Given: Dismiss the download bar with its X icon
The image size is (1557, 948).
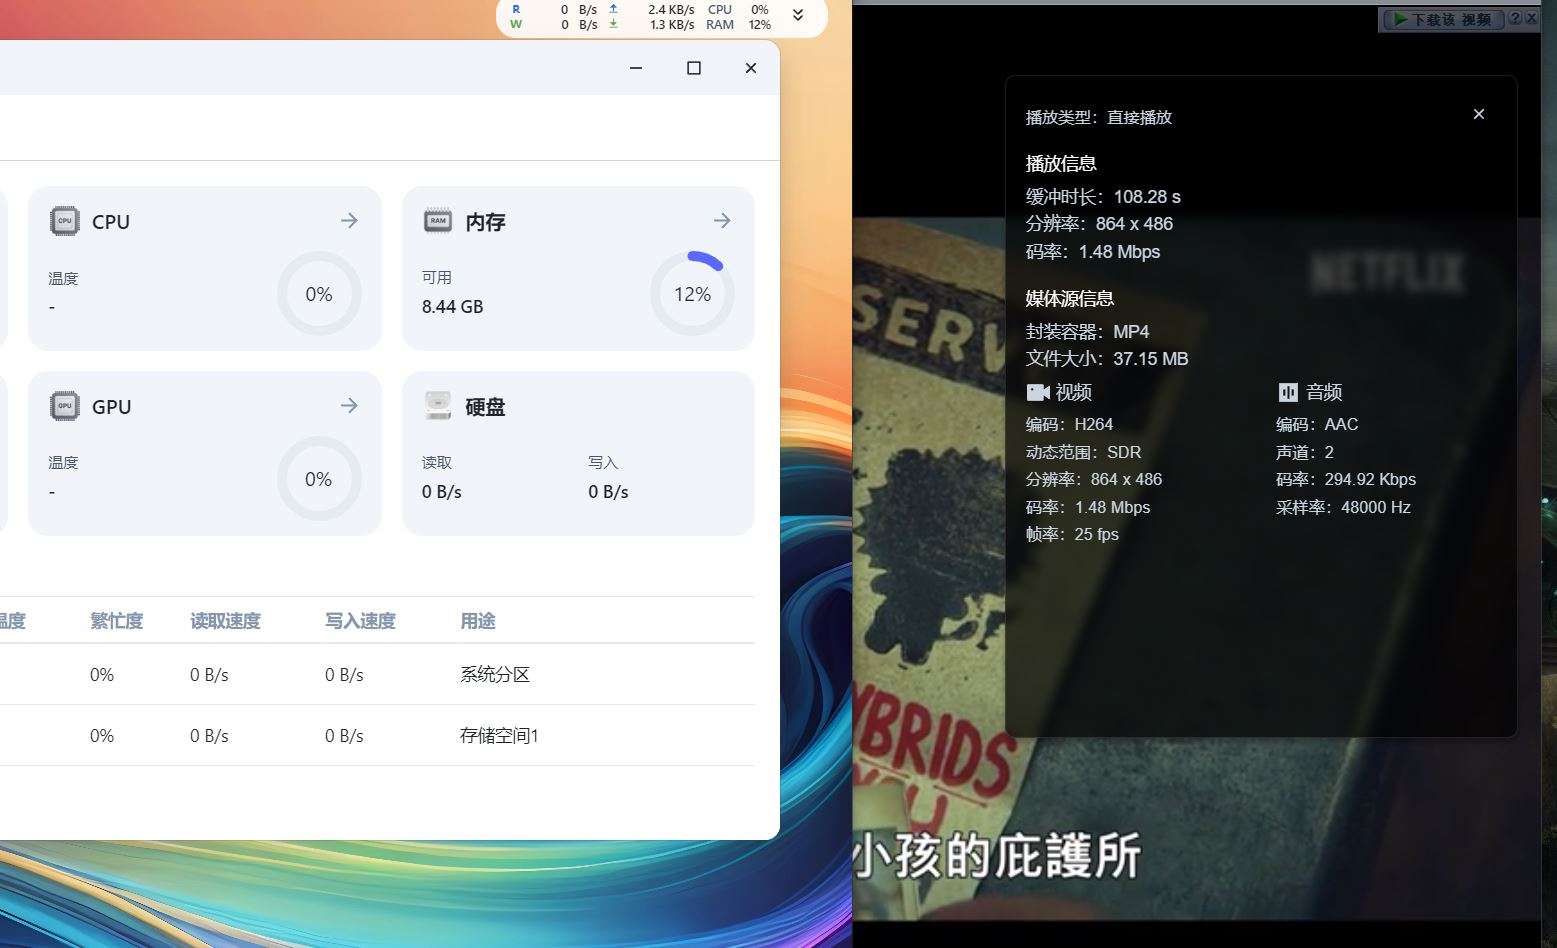Looking at the screenshot, I should [x=1531, y=18].
